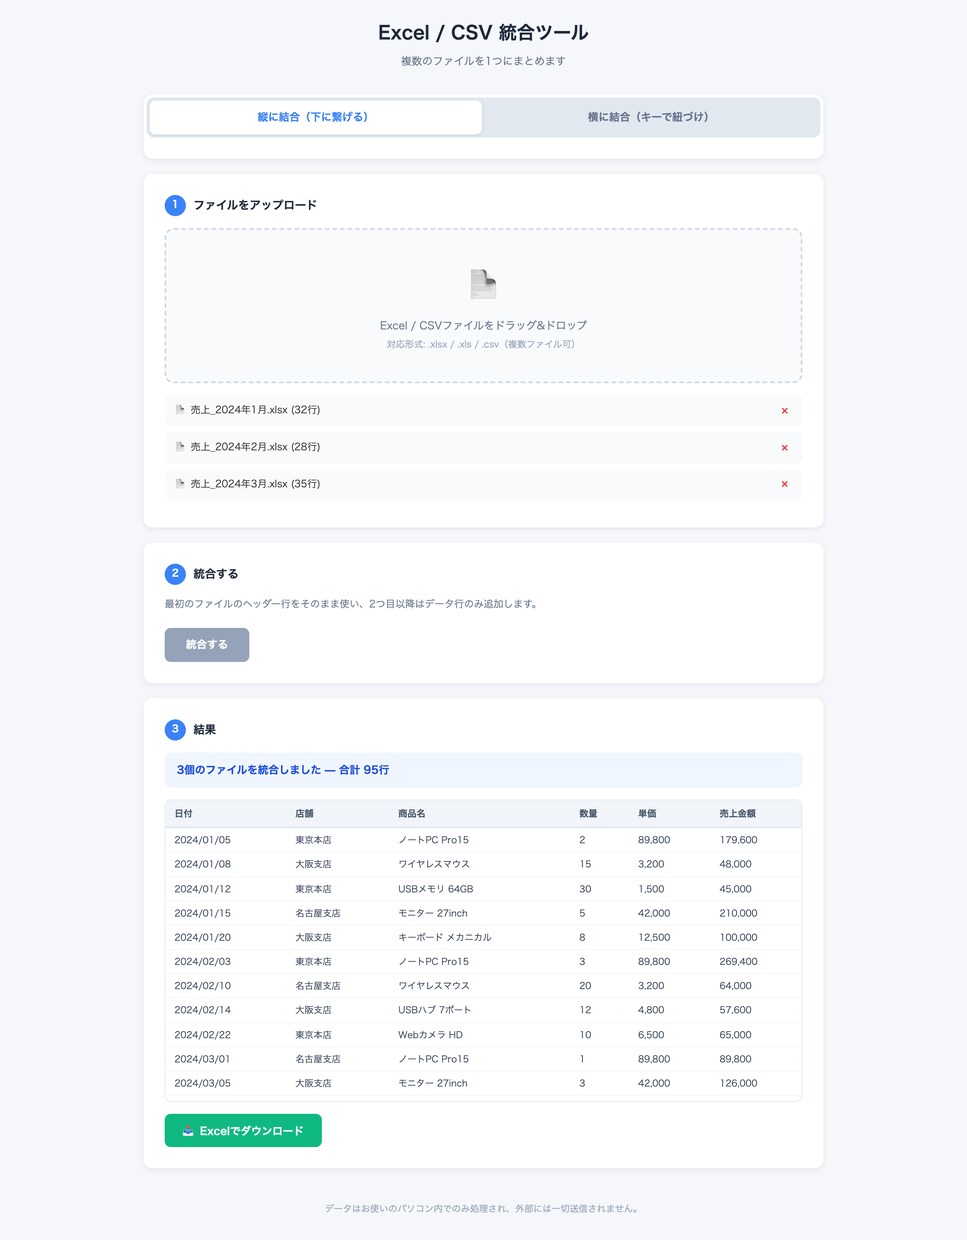Select the date cell 2024/01/05

202,840
